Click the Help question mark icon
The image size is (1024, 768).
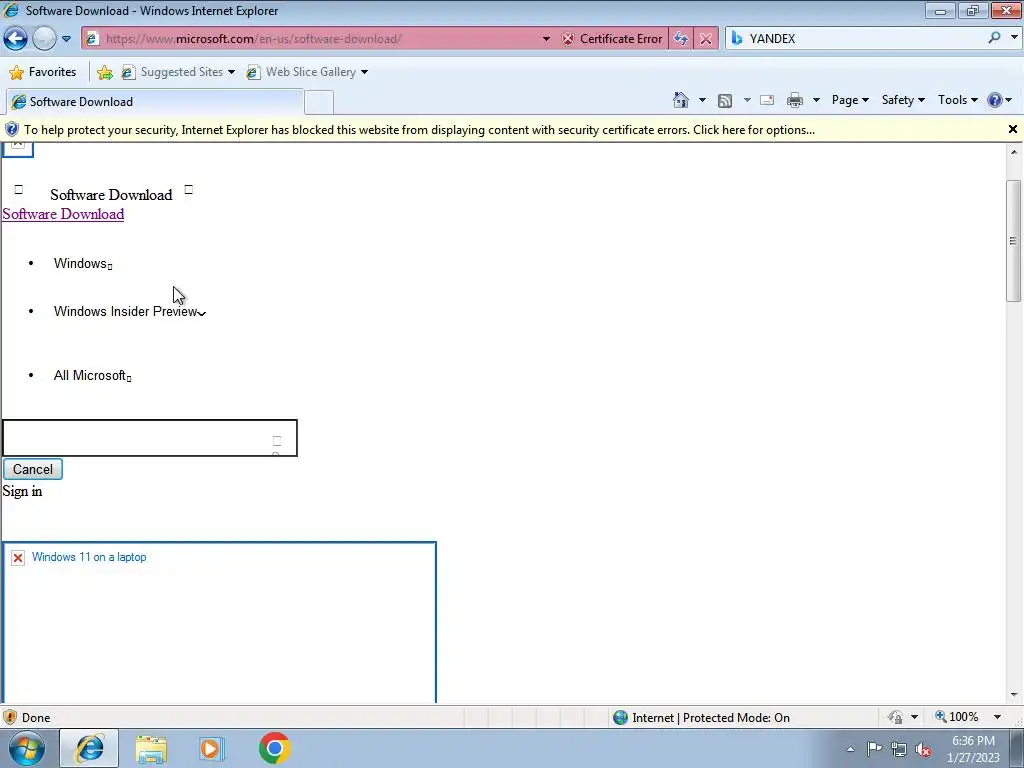(x=995, y=100)
